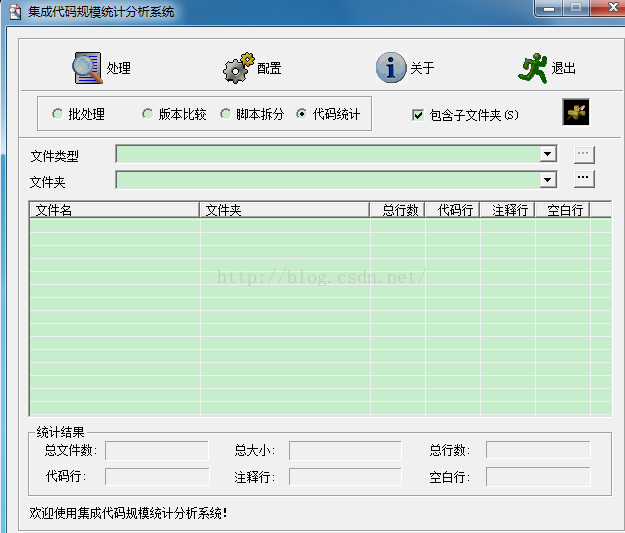Image resolution: width=625 pixels, height=533 pixels.
Task: Expand the 文件夹 dropdown arrow
Action: [x=548, y=180]
